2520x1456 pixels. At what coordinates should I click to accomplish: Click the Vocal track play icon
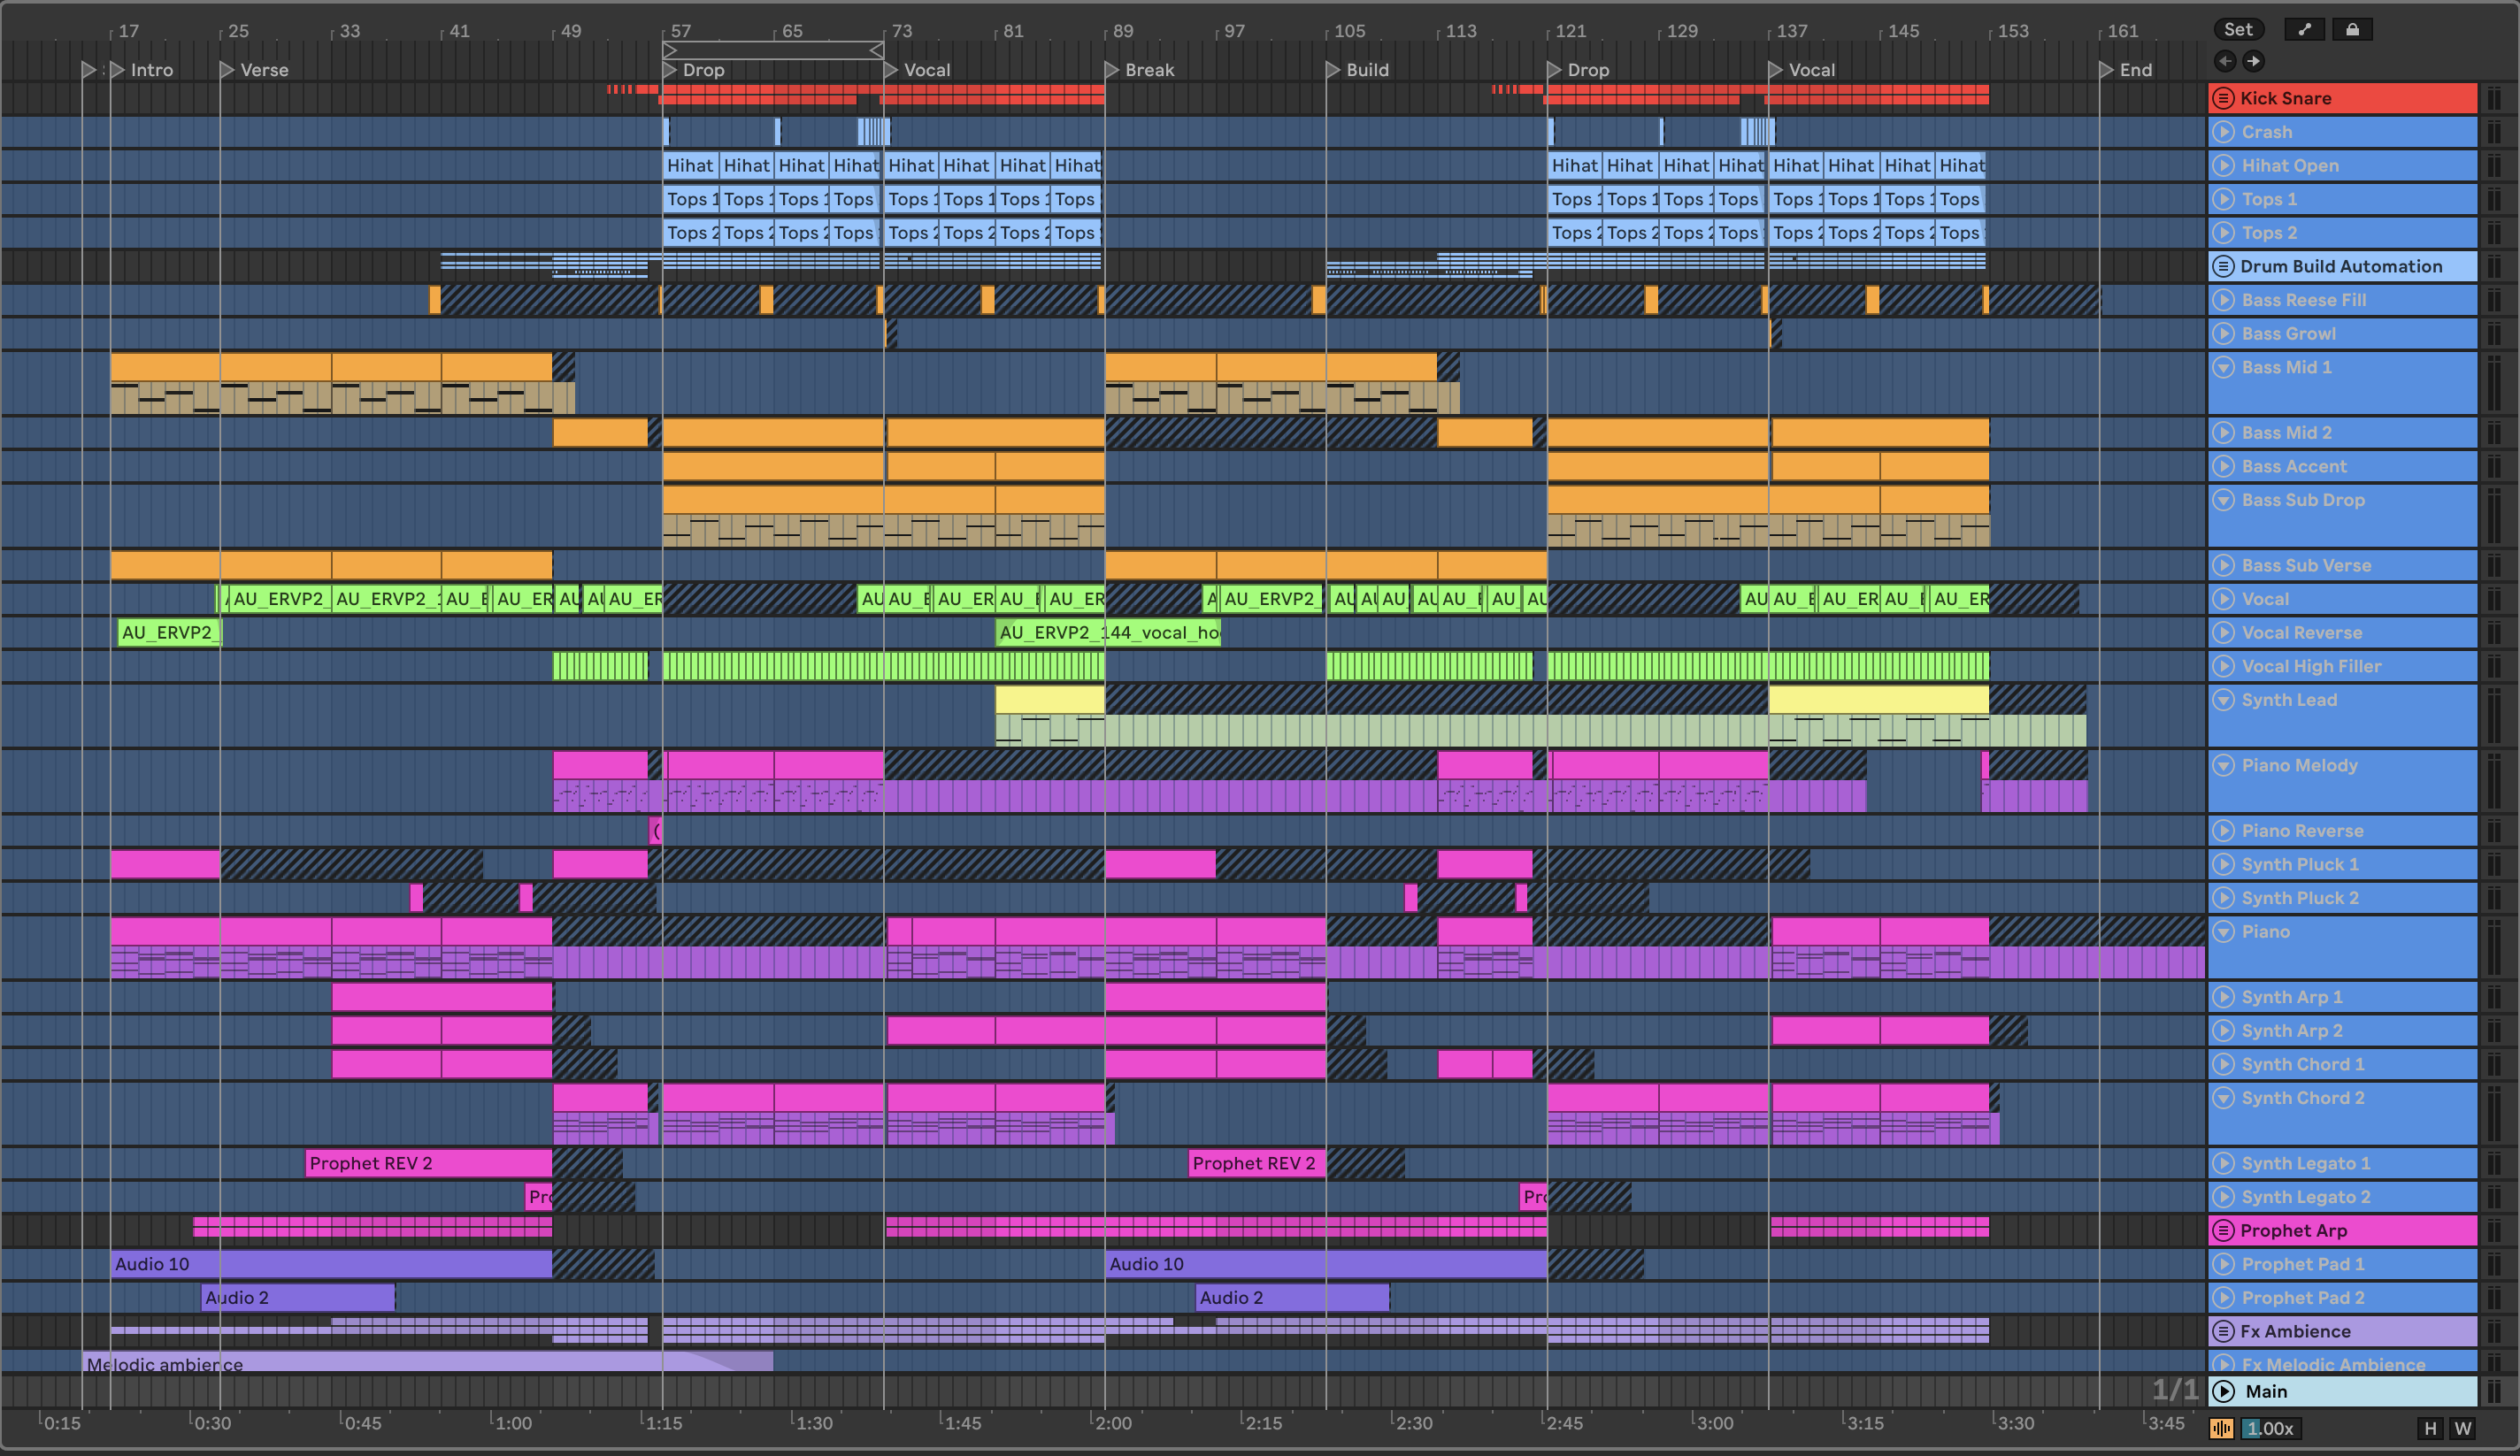2223,599
